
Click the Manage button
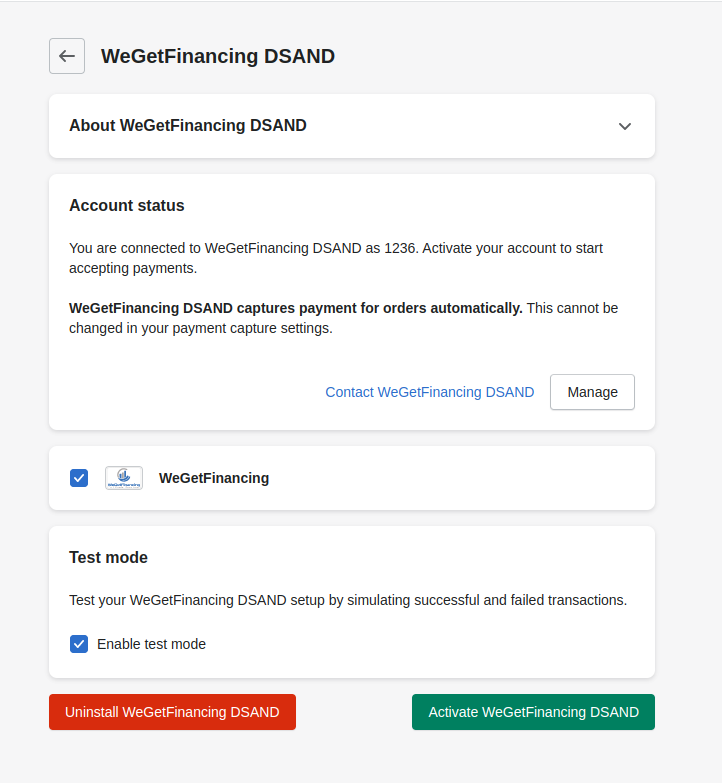[592, 392]
